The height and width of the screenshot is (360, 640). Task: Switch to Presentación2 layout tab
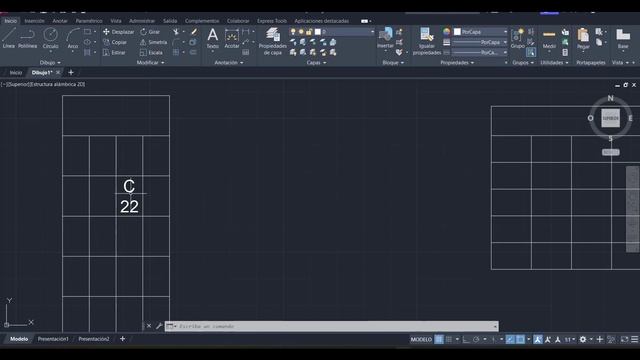(x=94, y=339)
